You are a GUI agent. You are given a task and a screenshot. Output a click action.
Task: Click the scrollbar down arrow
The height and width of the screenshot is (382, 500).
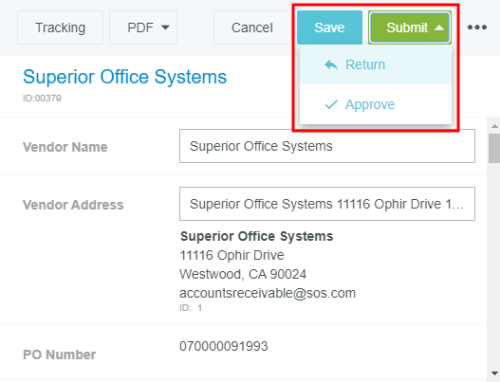pos(494,373)
